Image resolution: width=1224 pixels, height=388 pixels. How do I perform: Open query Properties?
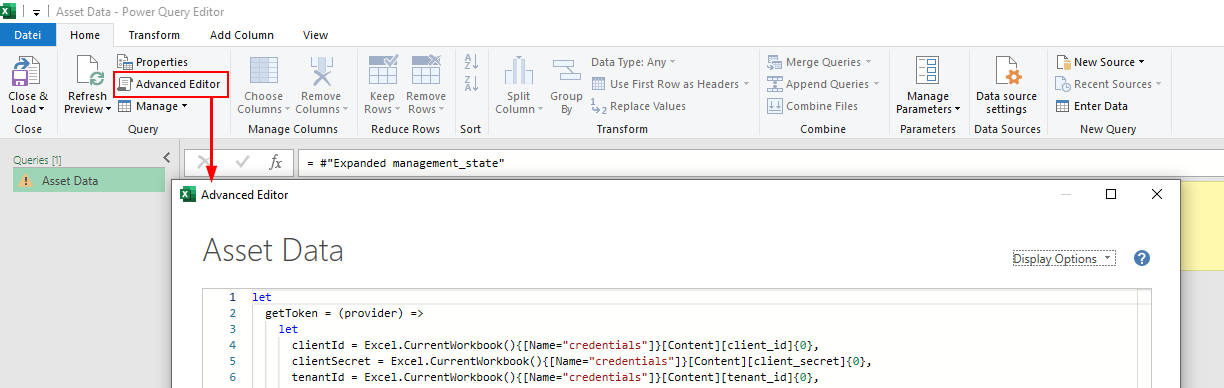click(x=152, y=62)
